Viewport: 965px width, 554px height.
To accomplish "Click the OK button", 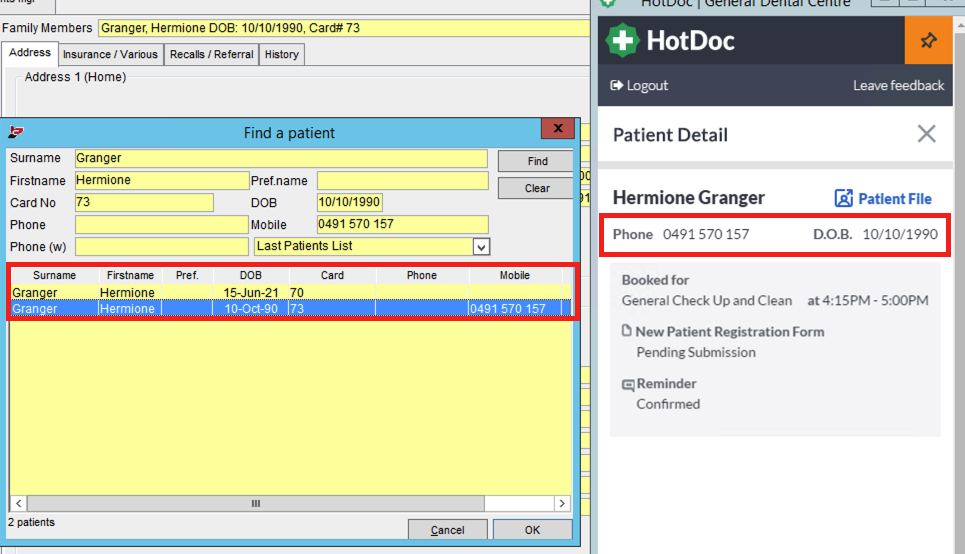I will (532, 530).
